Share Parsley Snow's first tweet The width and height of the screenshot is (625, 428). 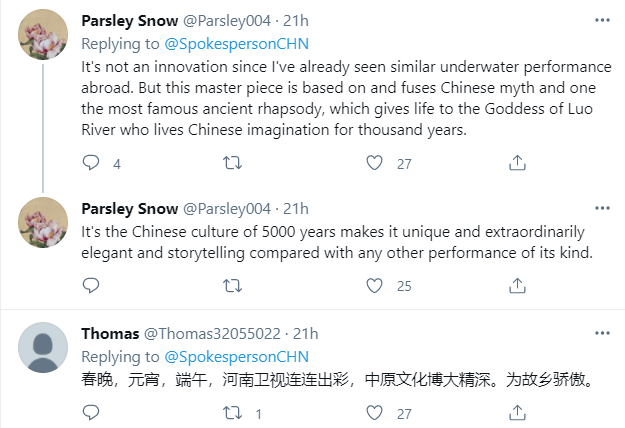(517, 163)
